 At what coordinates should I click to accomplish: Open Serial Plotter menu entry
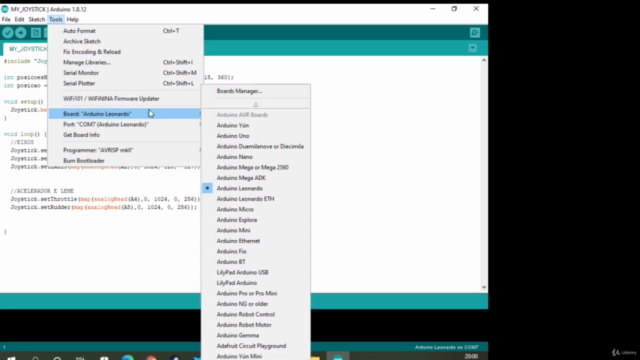coord(126,83)
